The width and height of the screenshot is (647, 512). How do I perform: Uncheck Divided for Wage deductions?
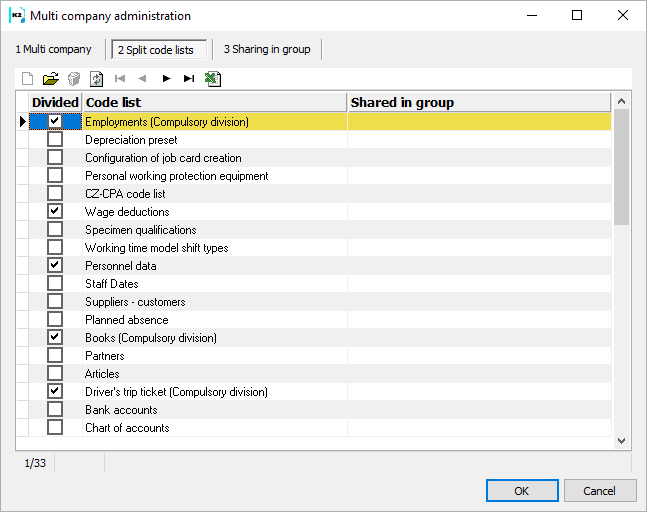pyautogui.click(x=55, y=212)
